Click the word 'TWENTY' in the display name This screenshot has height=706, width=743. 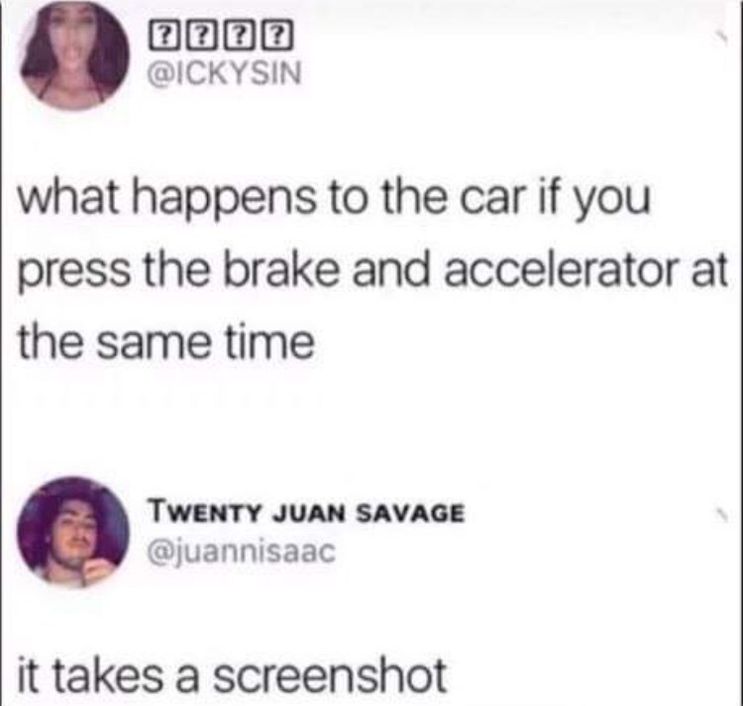click(x=205, y=513)
